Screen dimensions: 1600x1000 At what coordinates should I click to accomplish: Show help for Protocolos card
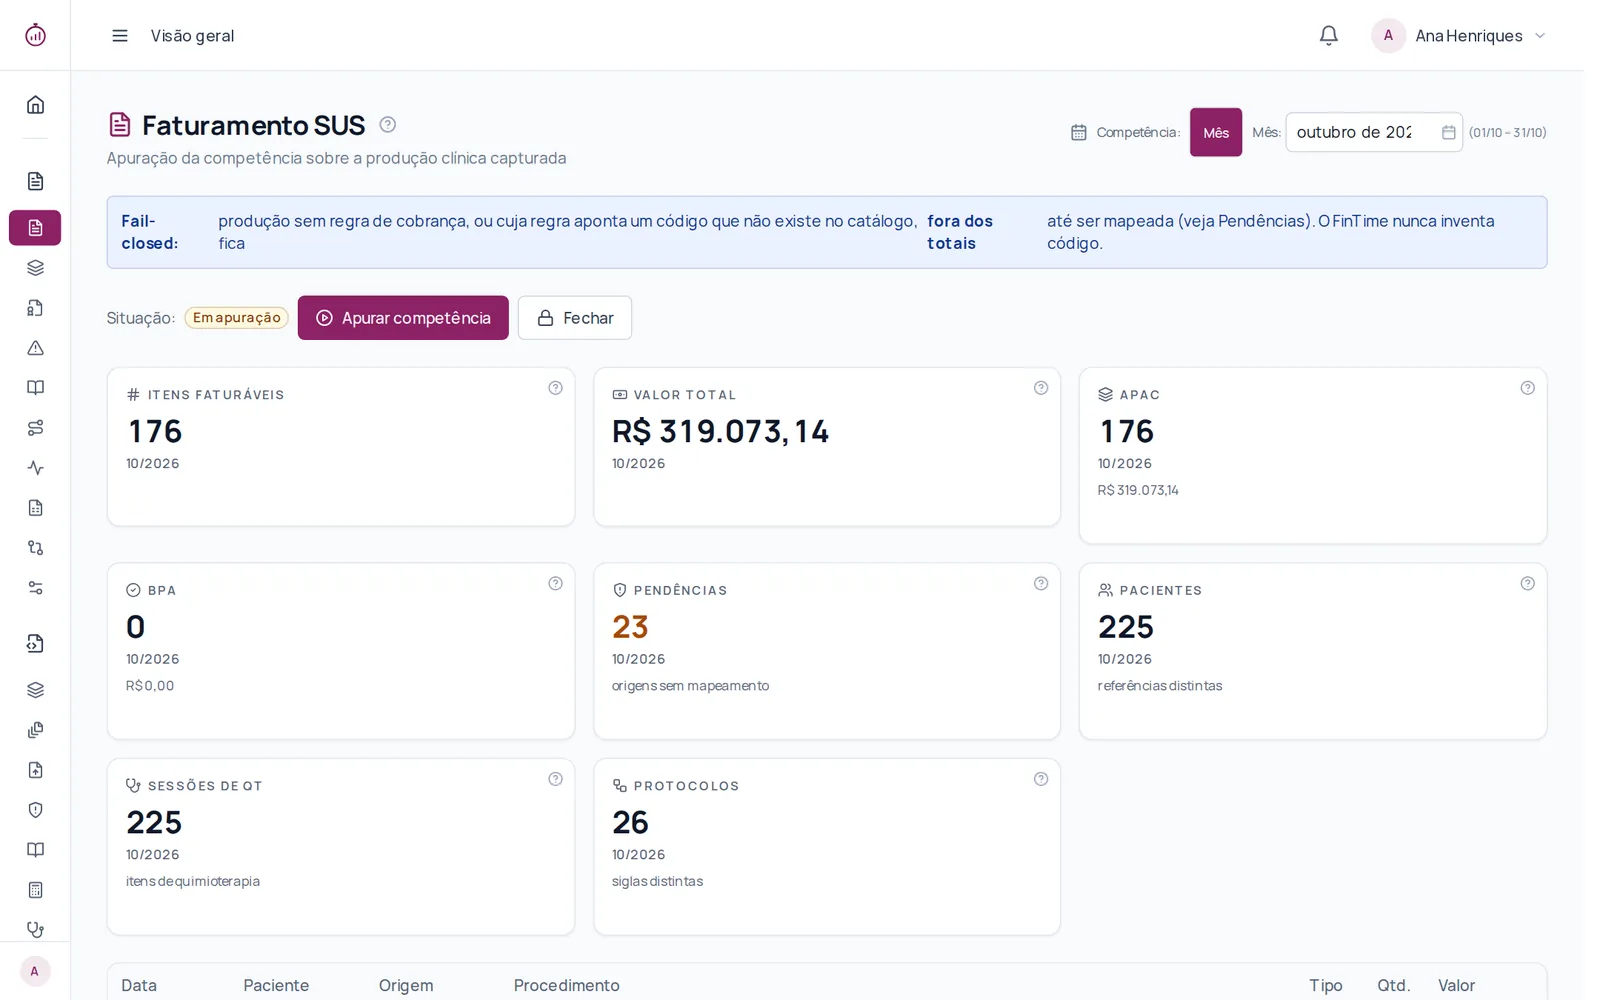(x=1041, y=779)
